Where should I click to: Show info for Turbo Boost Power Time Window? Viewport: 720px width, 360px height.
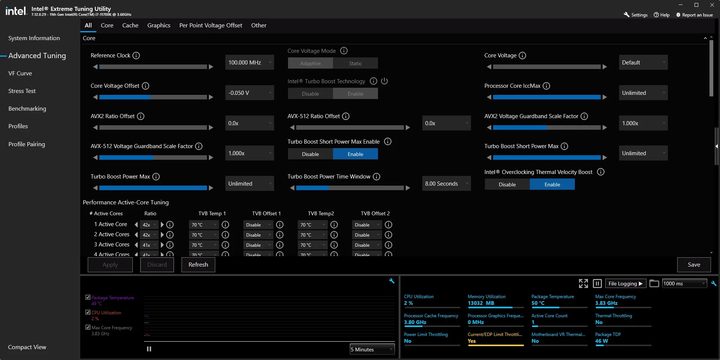(x=377, y=176)
